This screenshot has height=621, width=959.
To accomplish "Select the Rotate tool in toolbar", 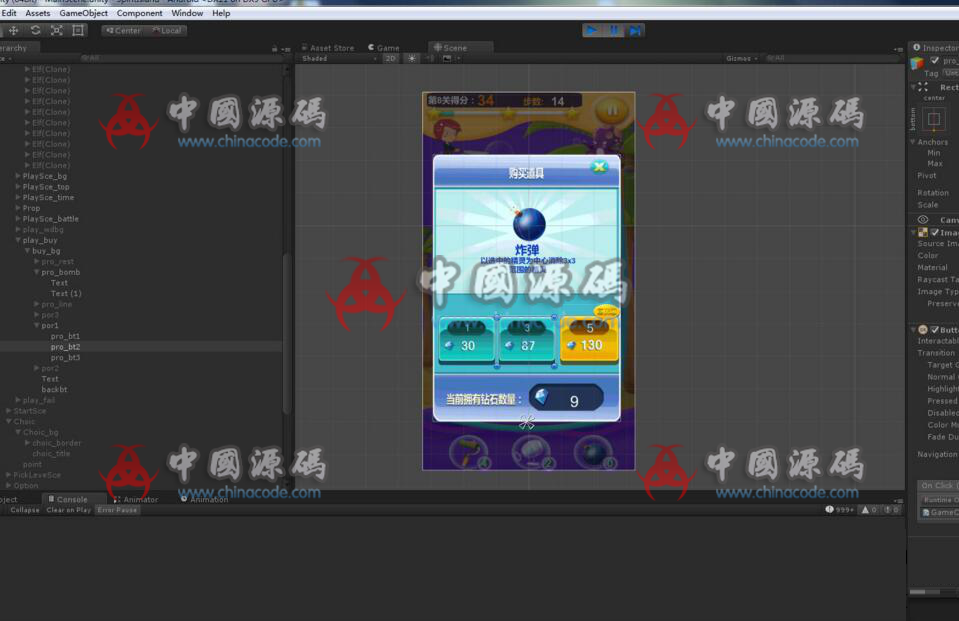I will click(x=35, y=30).
